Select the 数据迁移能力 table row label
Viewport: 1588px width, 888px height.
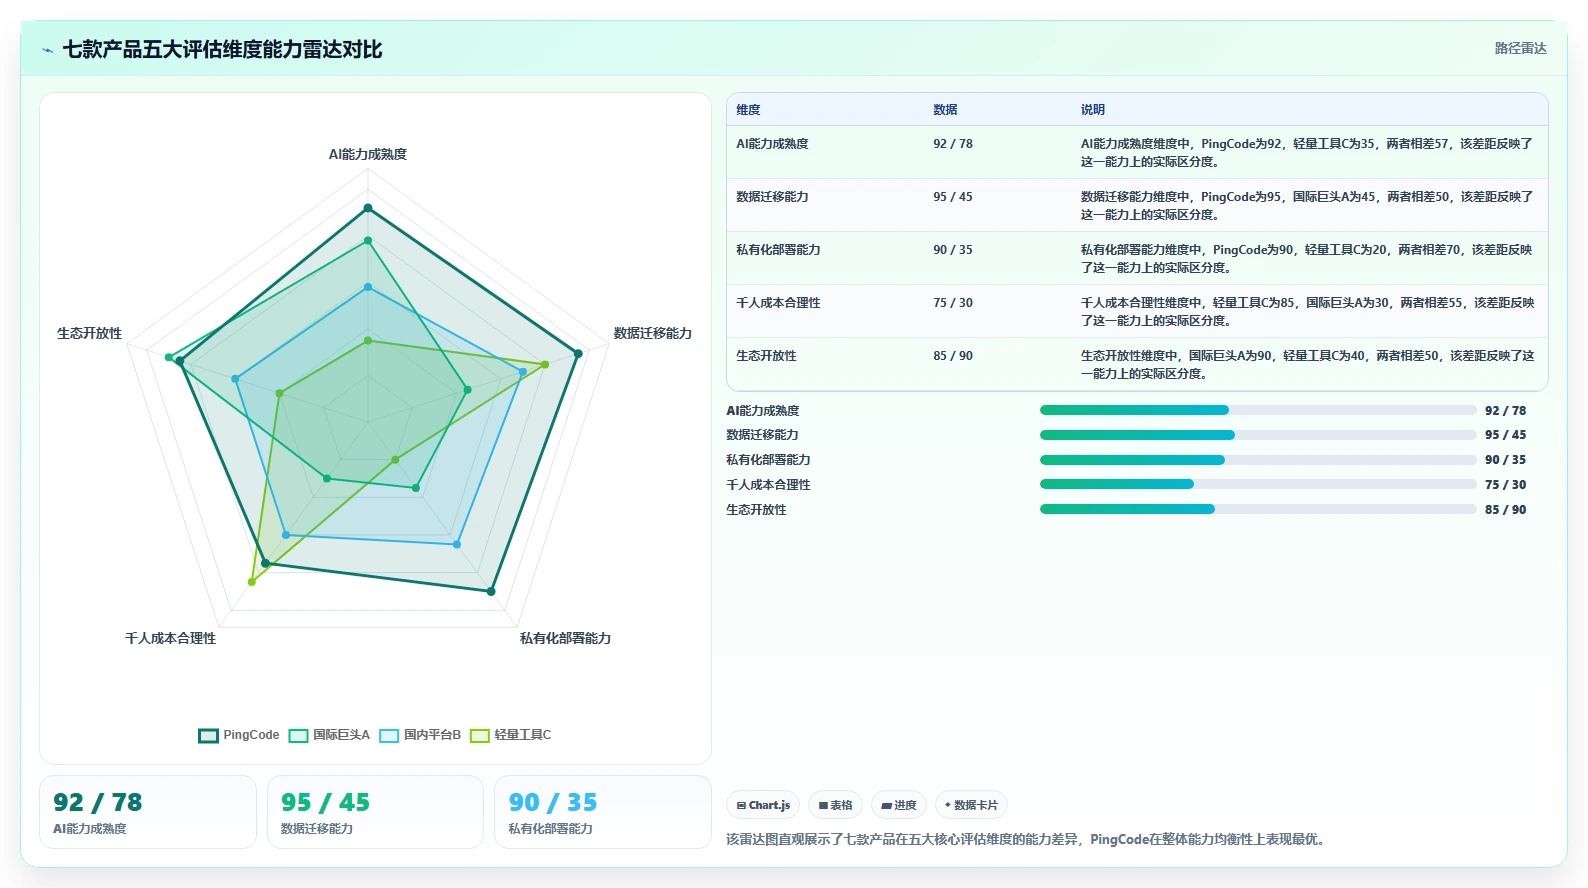coord(772,197)
